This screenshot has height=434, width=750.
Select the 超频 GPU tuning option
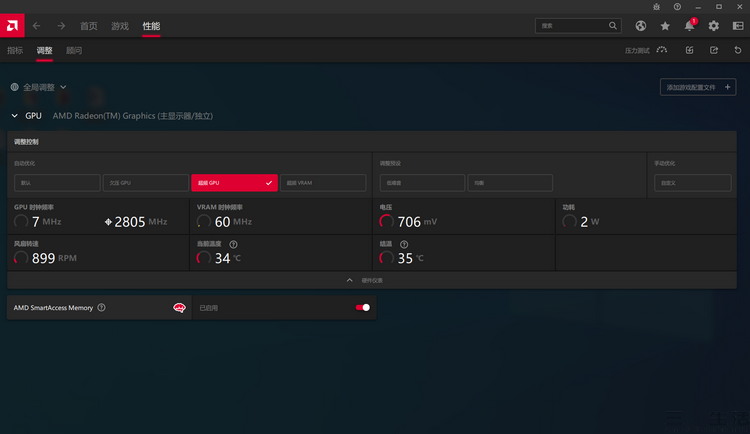(234, 183)
